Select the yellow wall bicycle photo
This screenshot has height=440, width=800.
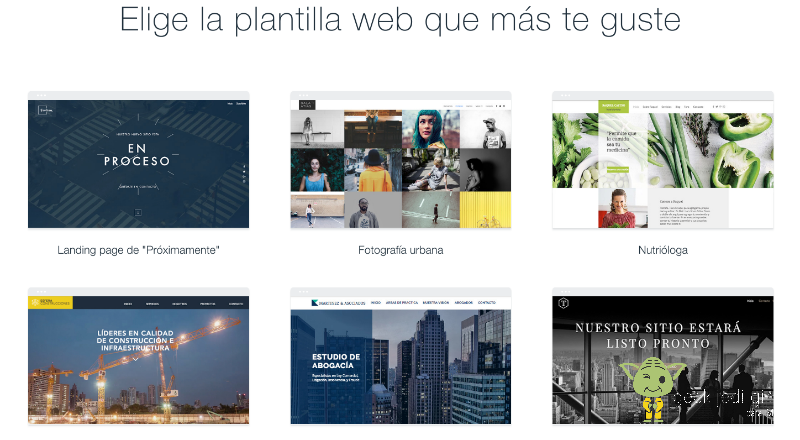click(x=485, y=210)
